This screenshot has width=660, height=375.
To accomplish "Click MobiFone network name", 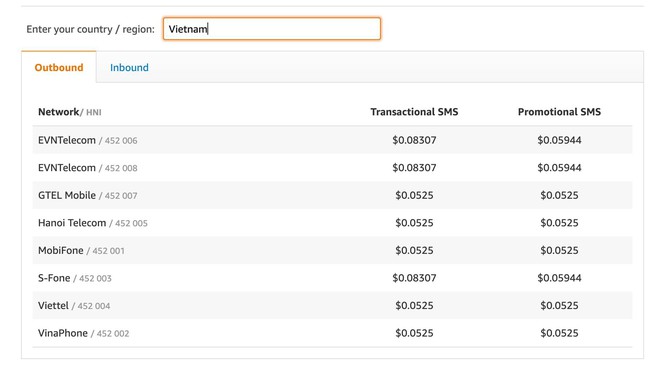I will tap(61, 250).
